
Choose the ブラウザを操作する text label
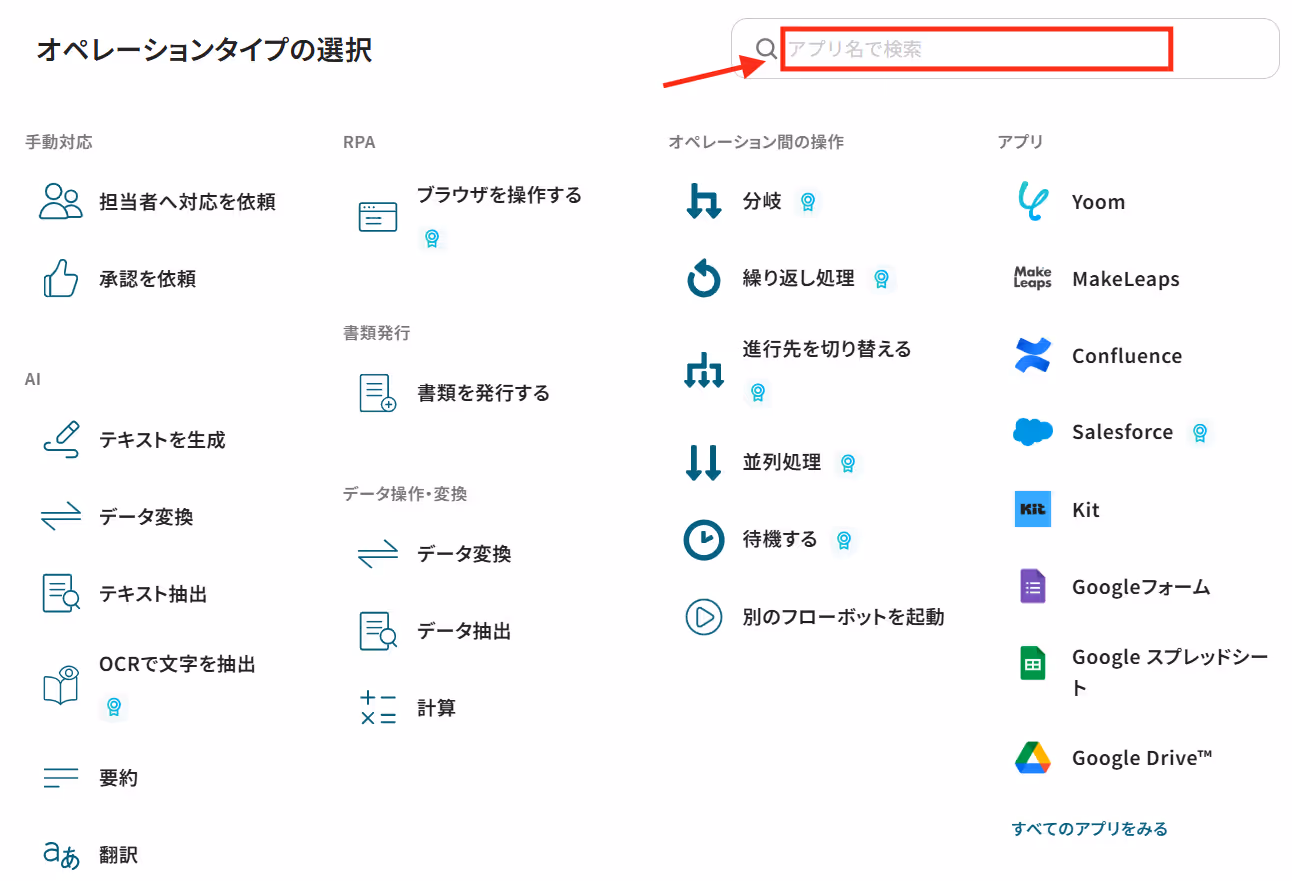(500, 194)
